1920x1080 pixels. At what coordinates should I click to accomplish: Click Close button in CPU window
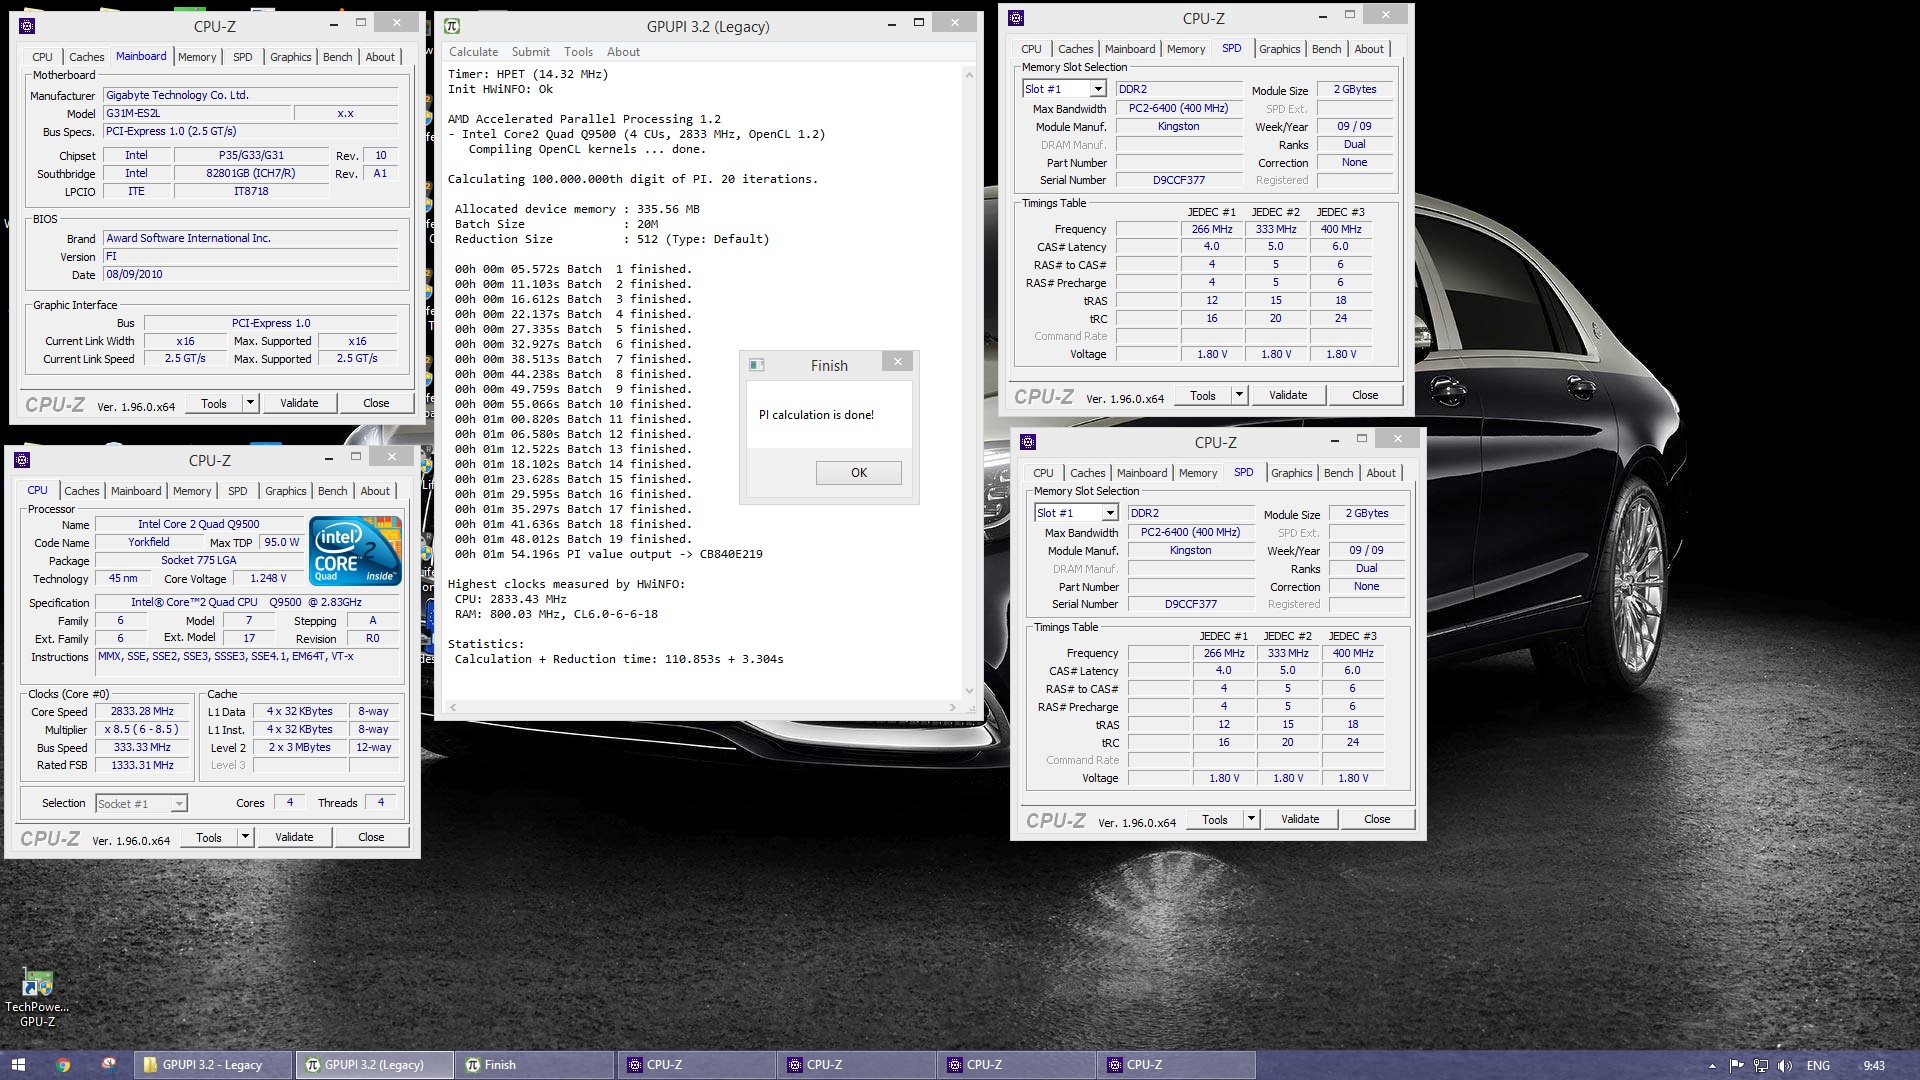(371, 837)
